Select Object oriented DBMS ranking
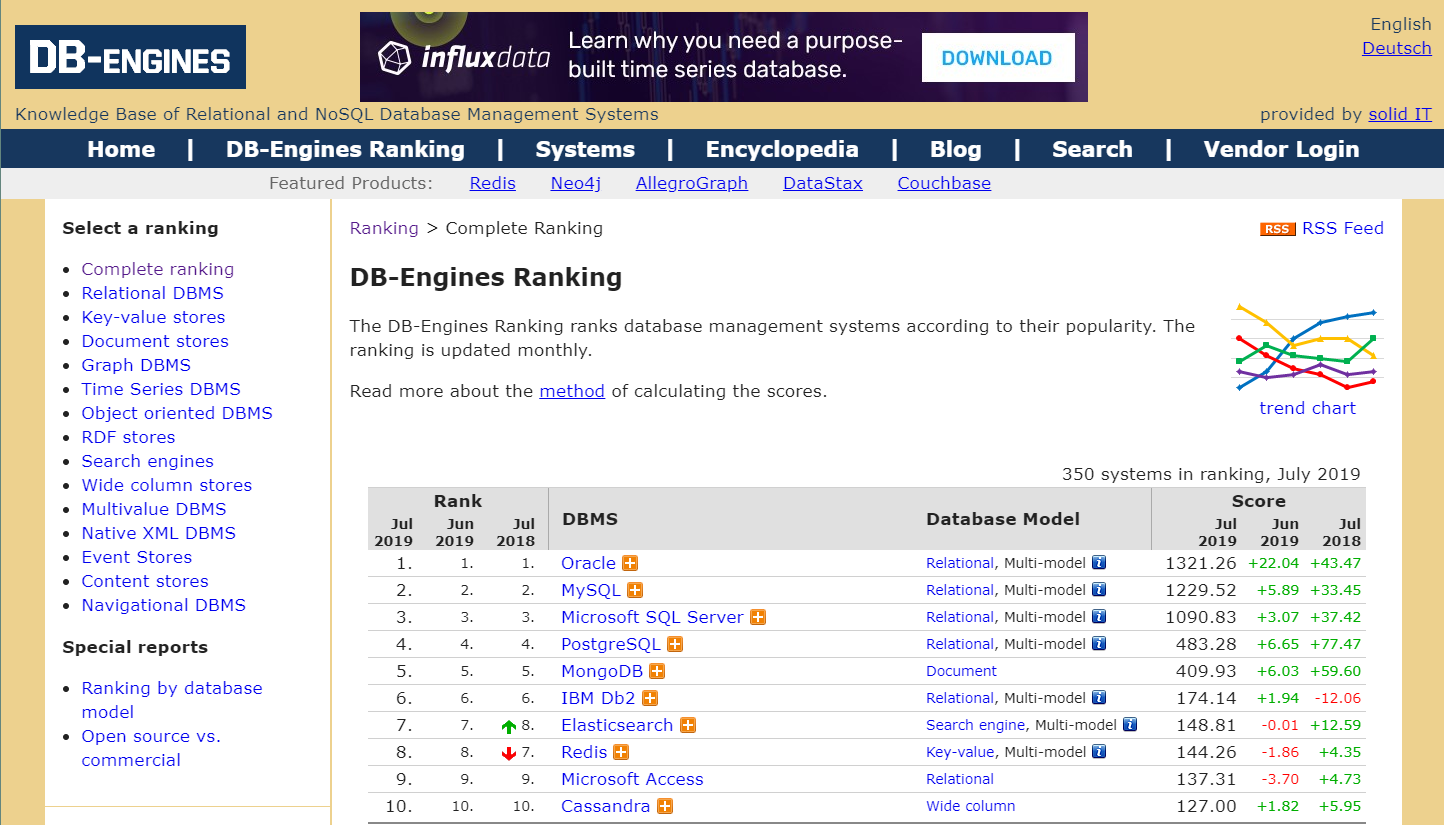The image size is (1444, 825). pyautogui.click(x=177, y=413)
